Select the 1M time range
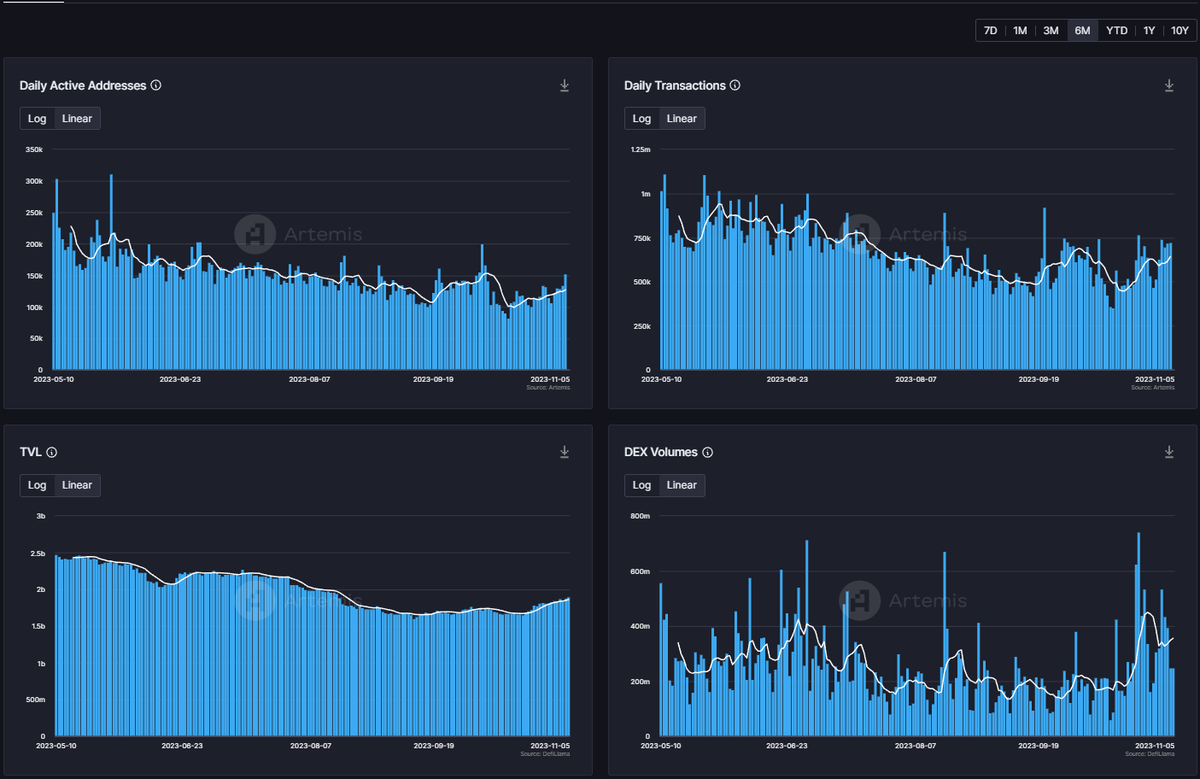Image resolution: width=1200 pixels, height=779 pixels. pyautogui.click(x=1020, y=30)
